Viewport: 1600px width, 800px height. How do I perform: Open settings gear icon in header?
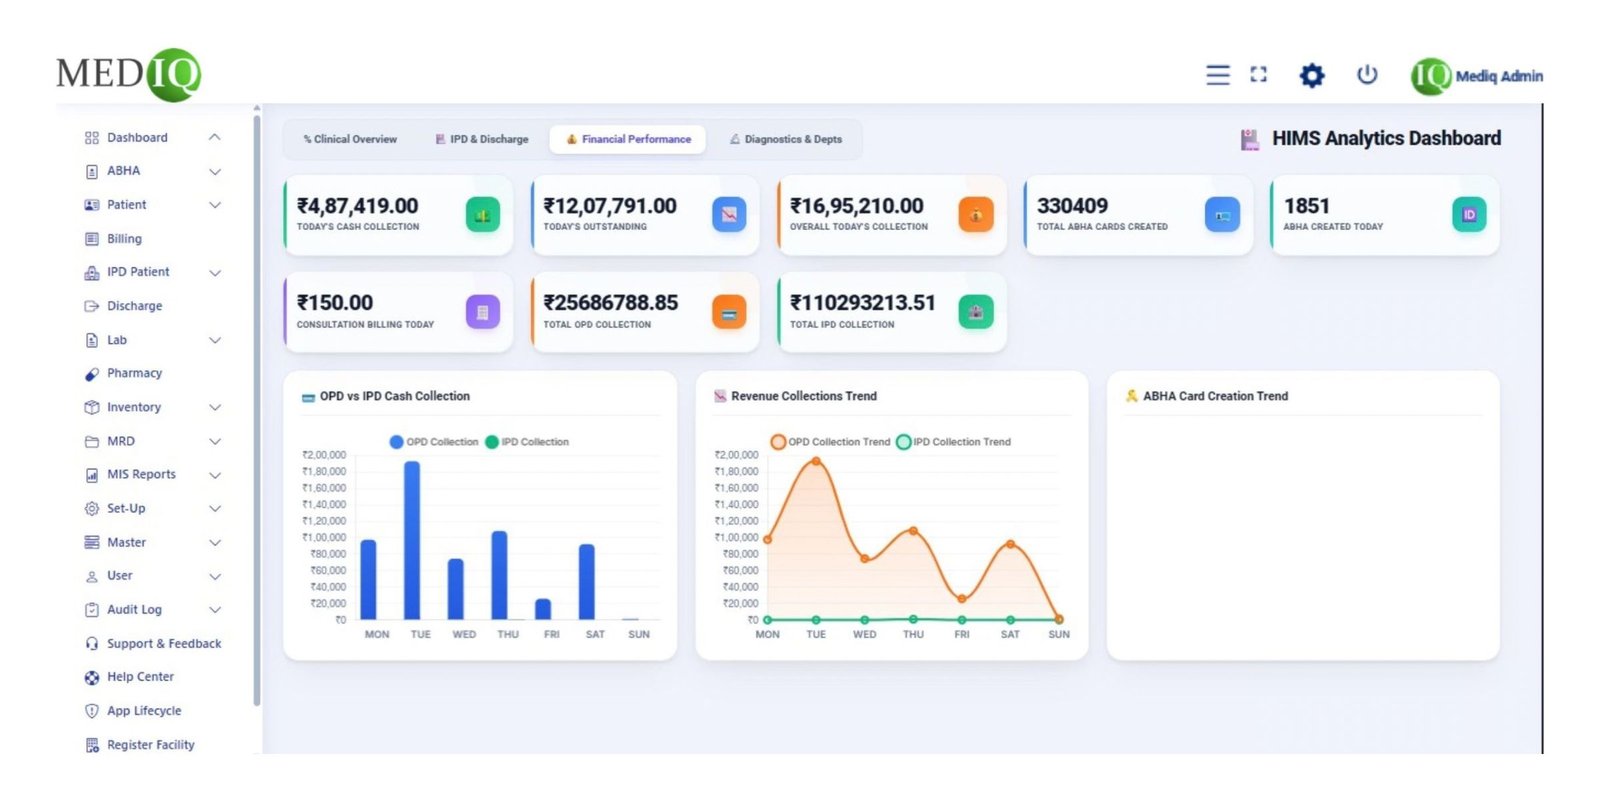(x=1311, y=75)
